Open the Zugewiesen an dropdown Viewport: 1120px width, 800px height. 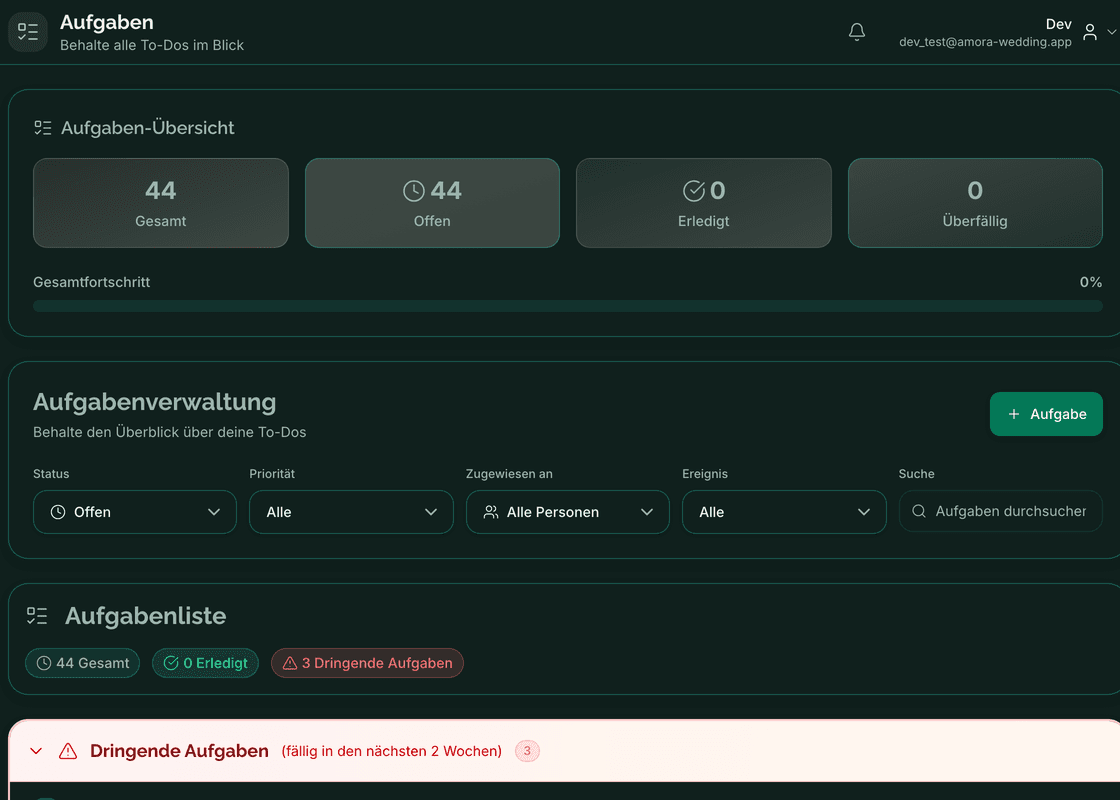568,512
